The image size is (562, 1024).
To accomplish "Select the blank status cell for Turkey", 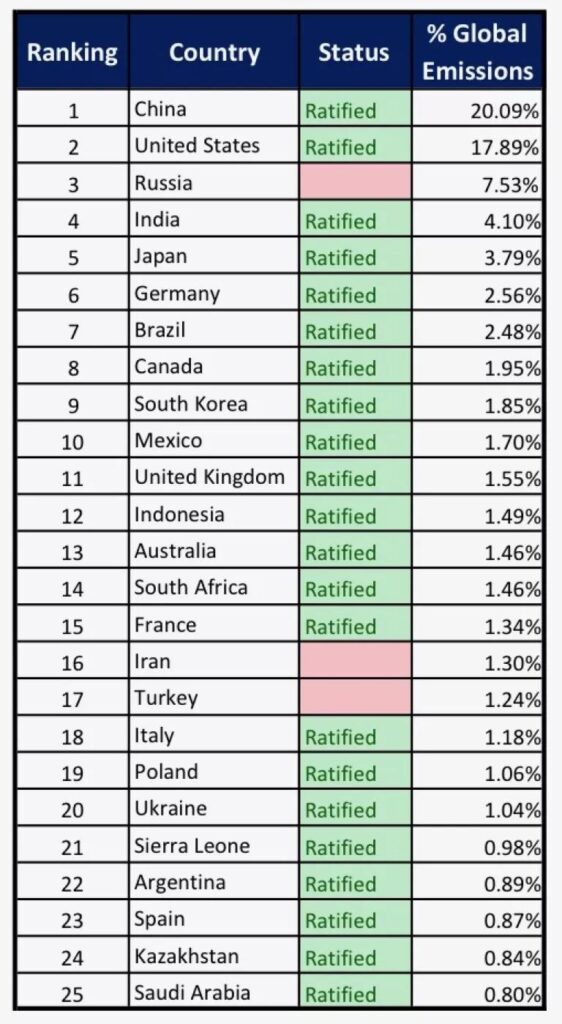I will tap(355, 697).
